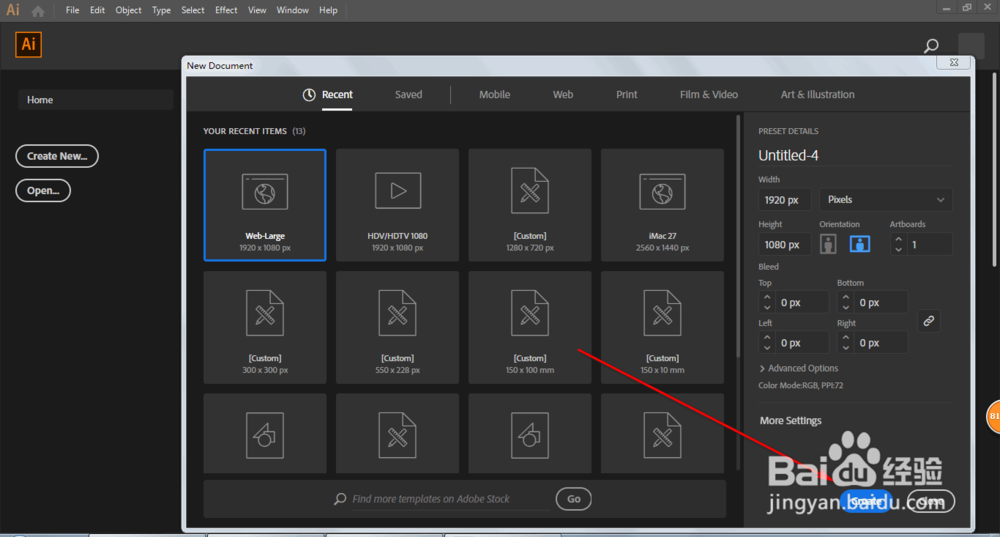Select the Web-Large preset thumbnail
This screenshot has width=1000, height=537.
coord(265,205)
